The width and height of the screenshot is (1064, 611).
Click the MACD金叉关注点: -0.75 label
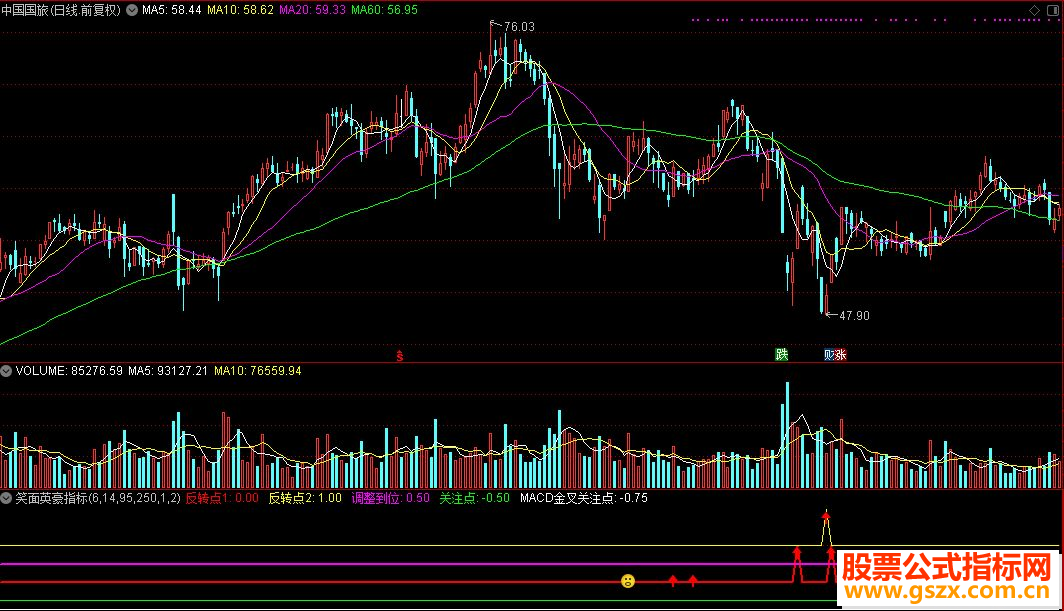tap(584, 498)
